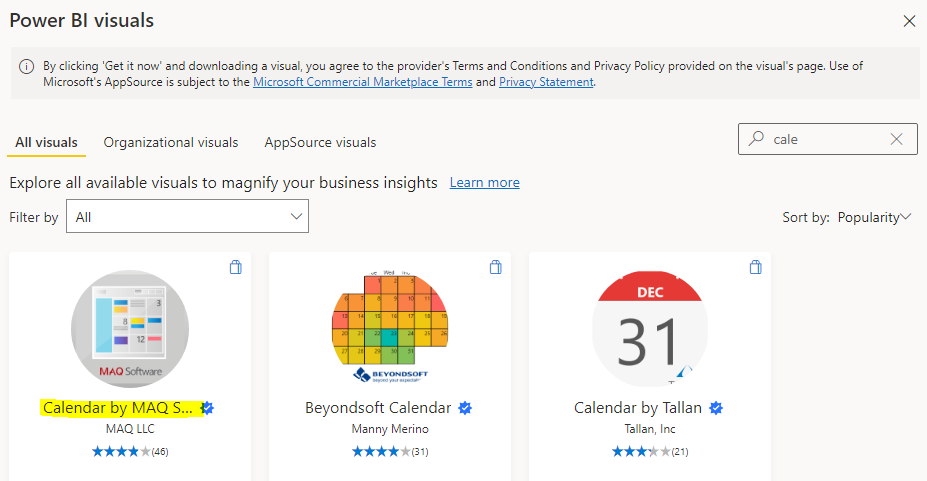Click the Manny Merino publisher name
This screenshot has height=481, width=927.
tap(390, 429)
